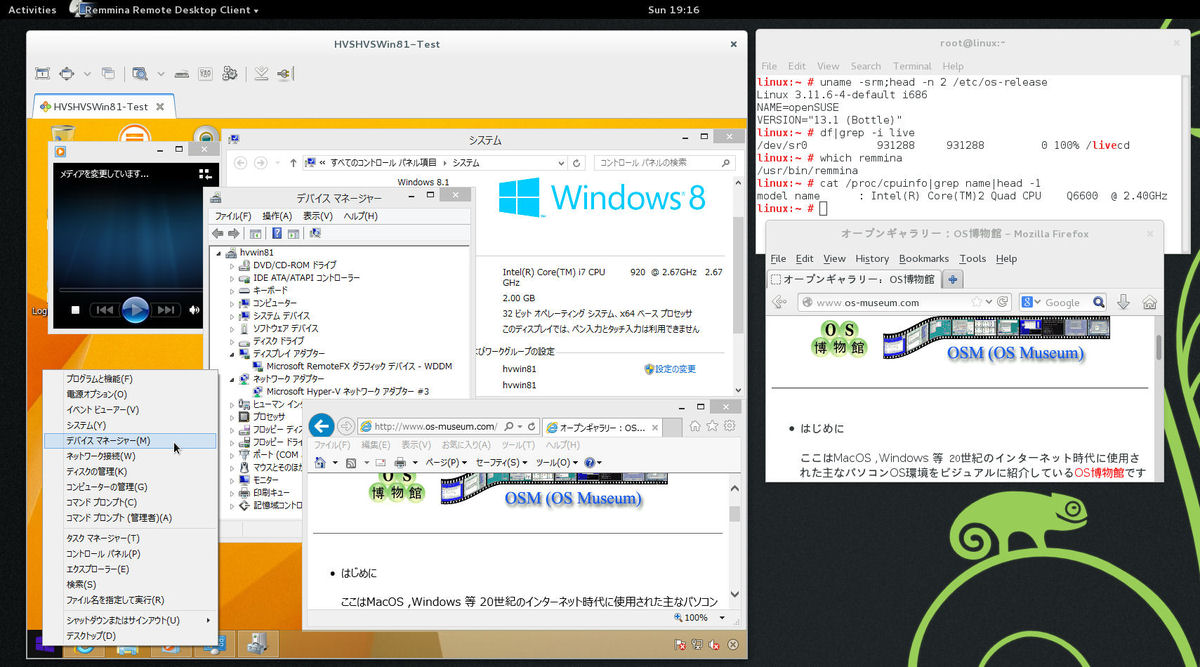The height and width of the screenshot is (667, 1200).
Task: Open シャットダウンまたはサインアウト(U) submenu
Action: point(129,620)
